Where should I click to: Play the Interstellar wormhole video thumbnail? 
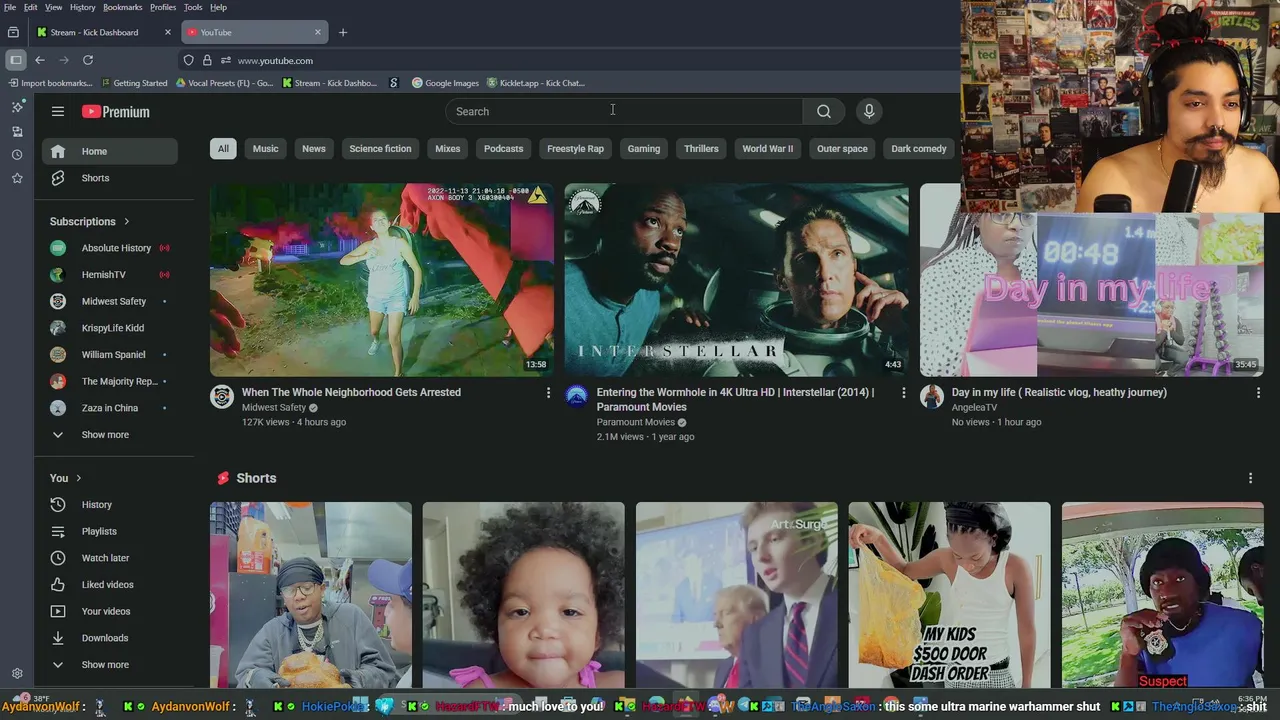click(x=737, y=280)
